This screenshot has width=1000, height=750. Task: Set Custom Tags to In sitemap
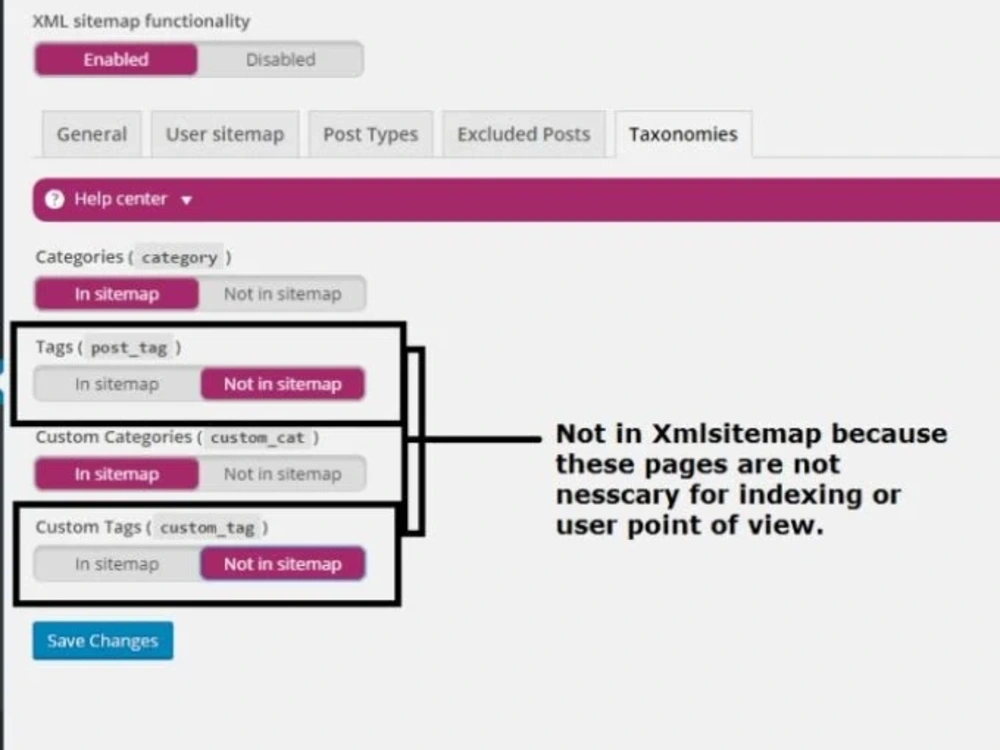117,564
